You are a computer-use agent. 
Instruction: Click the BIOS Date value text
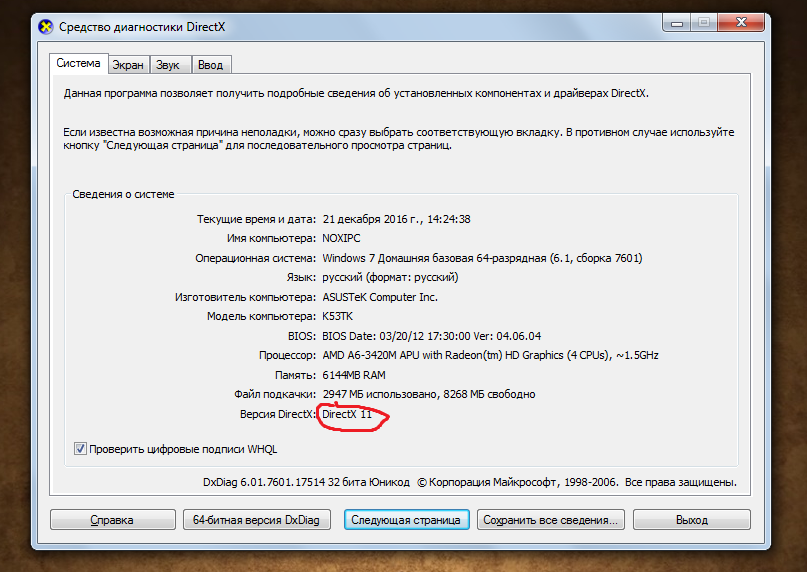click(x=432, y=336)
